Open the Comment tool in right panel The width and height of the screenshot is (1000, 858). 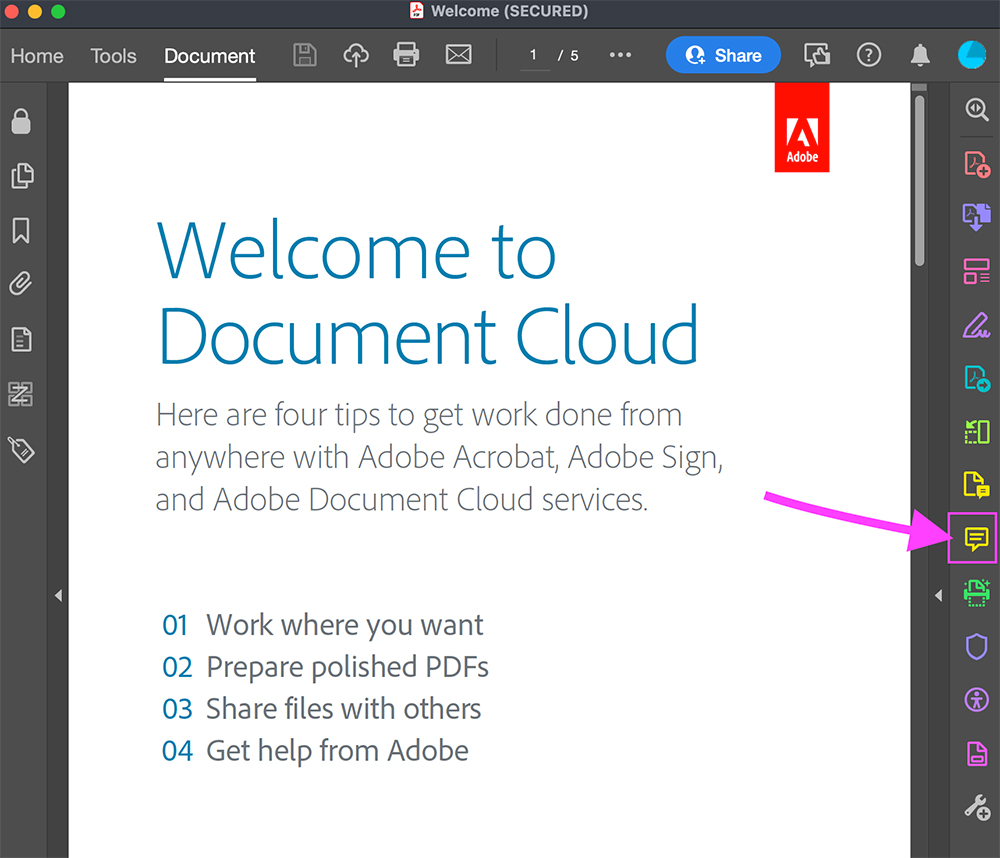point(976,540)
